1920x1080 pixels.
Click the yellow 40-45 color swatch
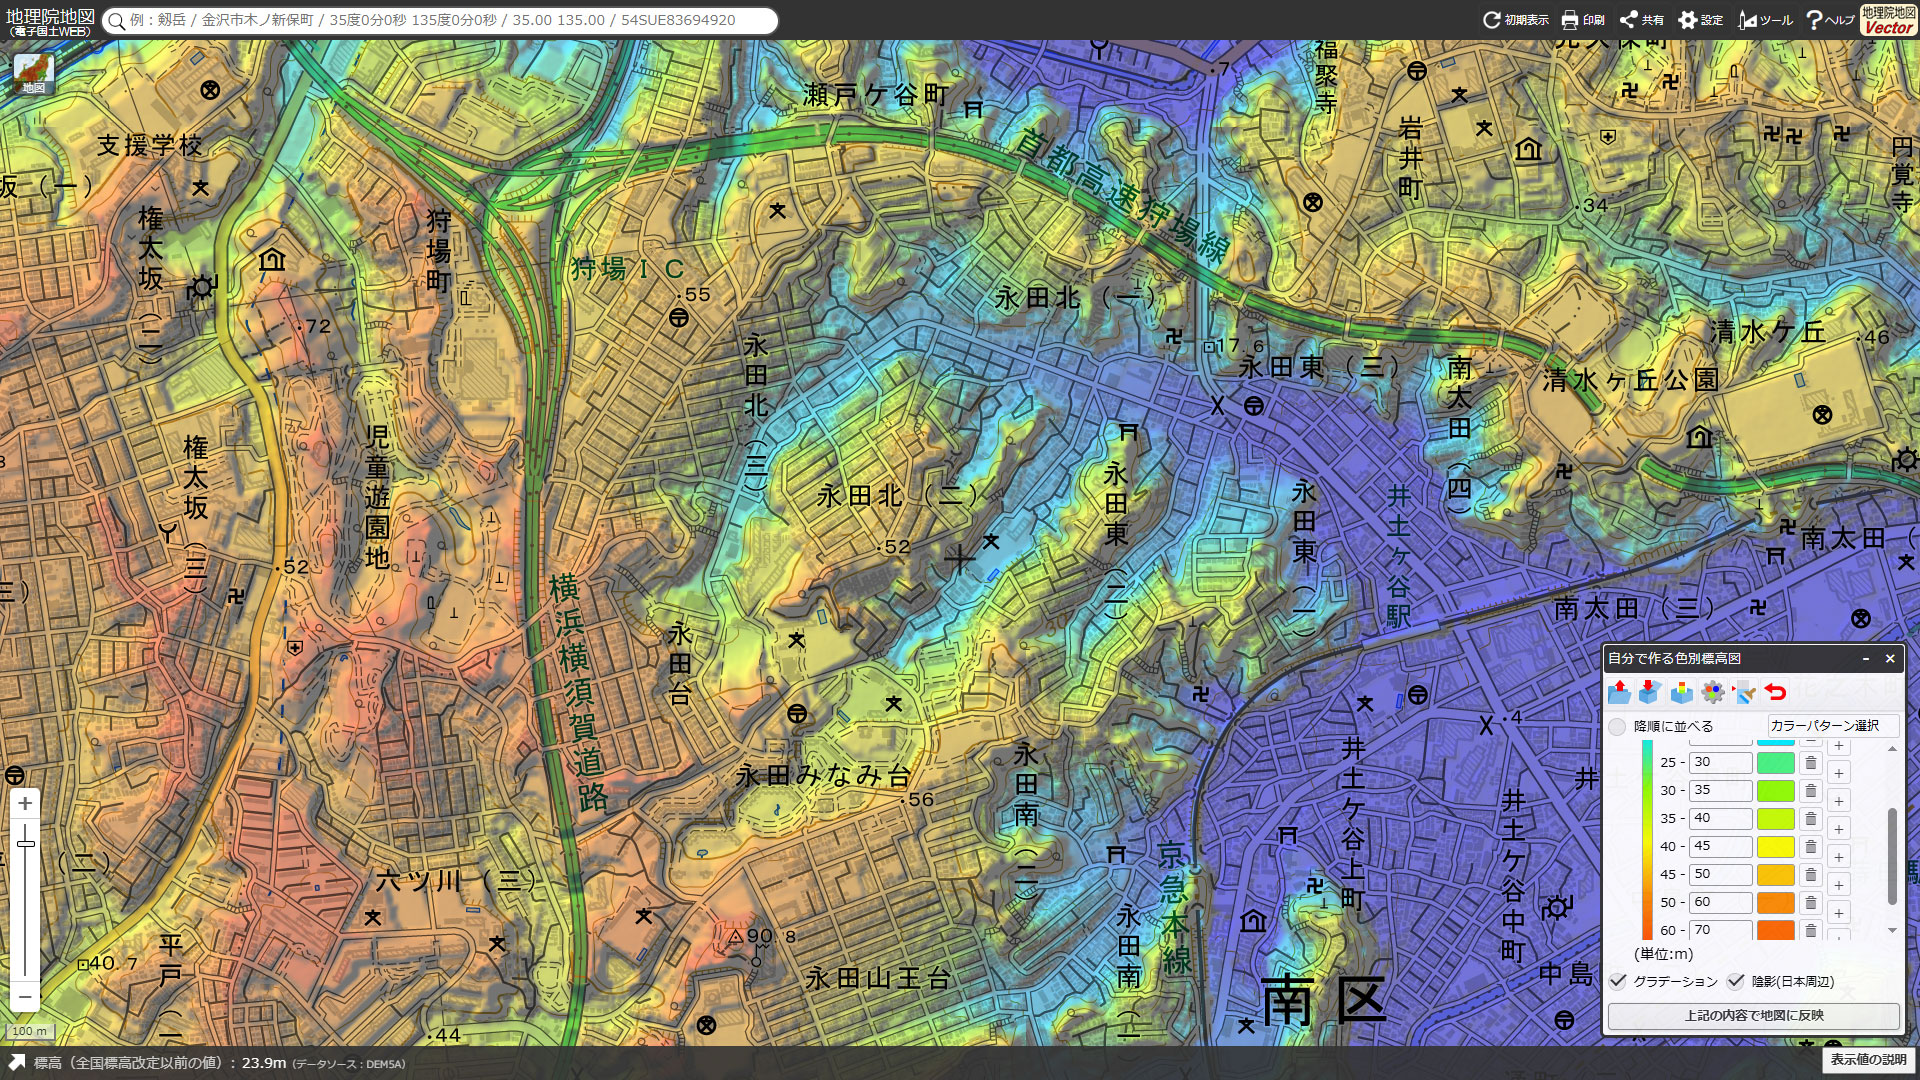click(1776, 847)
